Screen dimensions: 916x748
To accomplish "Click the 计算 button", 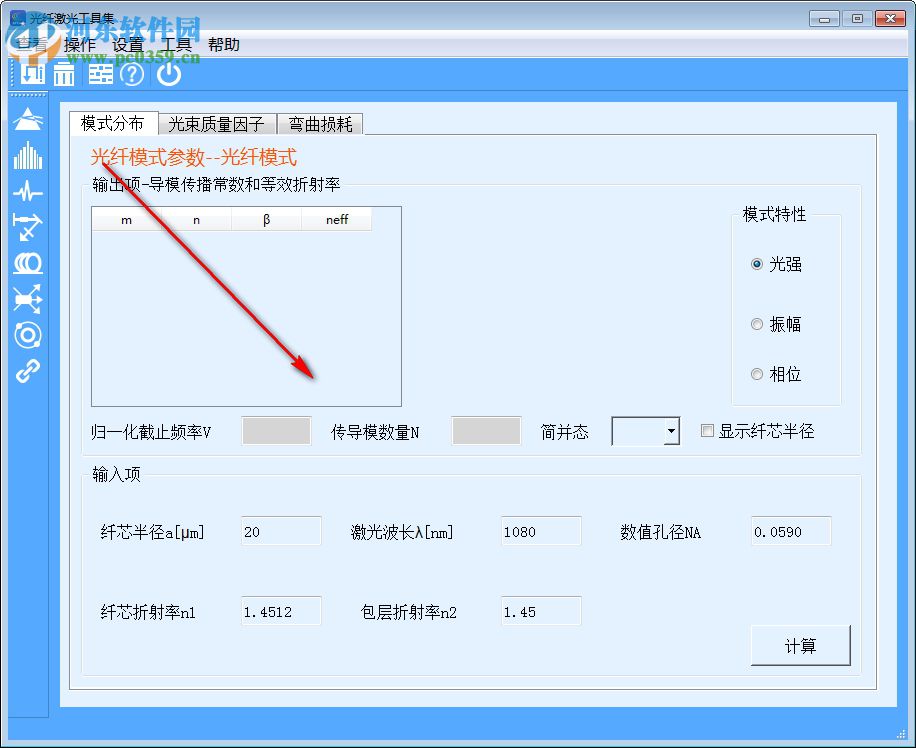I will (800, 645).
